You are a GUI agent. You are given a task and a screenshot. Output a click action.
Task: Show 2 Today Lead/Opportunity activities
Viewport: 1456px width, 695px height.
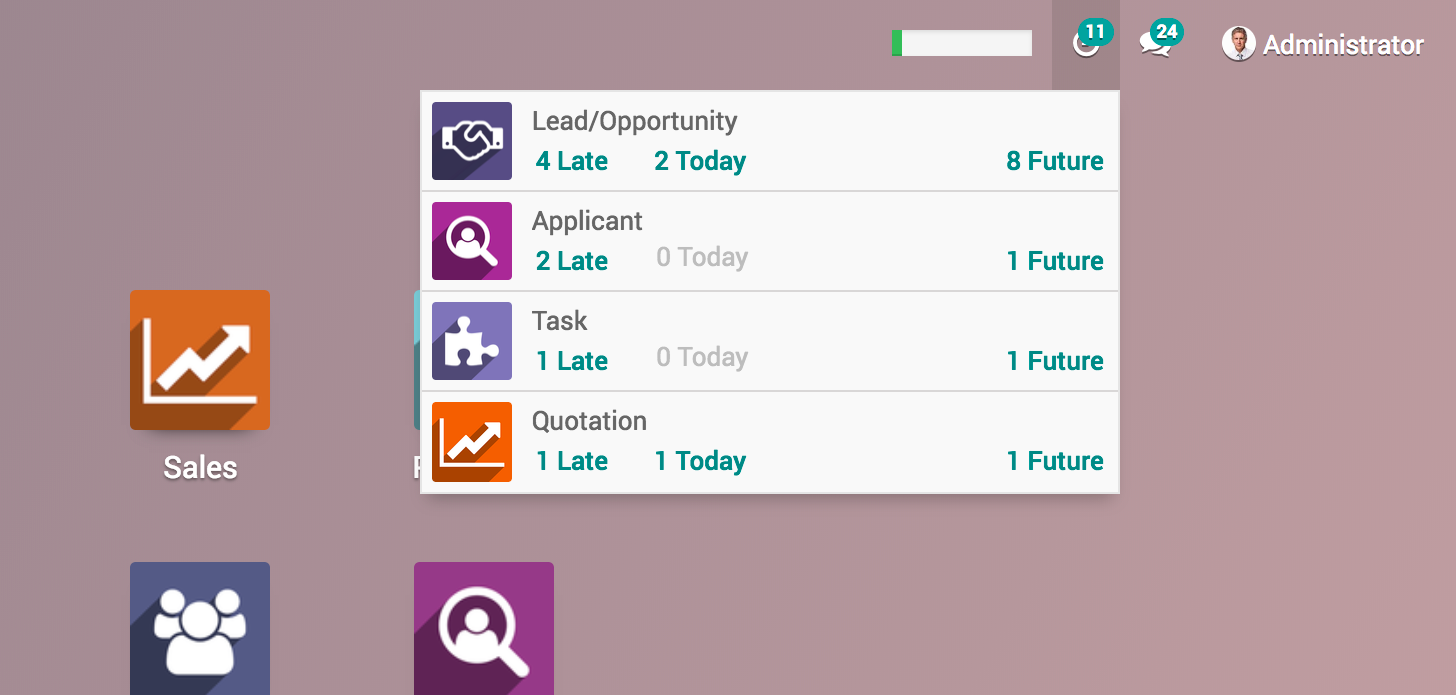(x=700, y=161)
